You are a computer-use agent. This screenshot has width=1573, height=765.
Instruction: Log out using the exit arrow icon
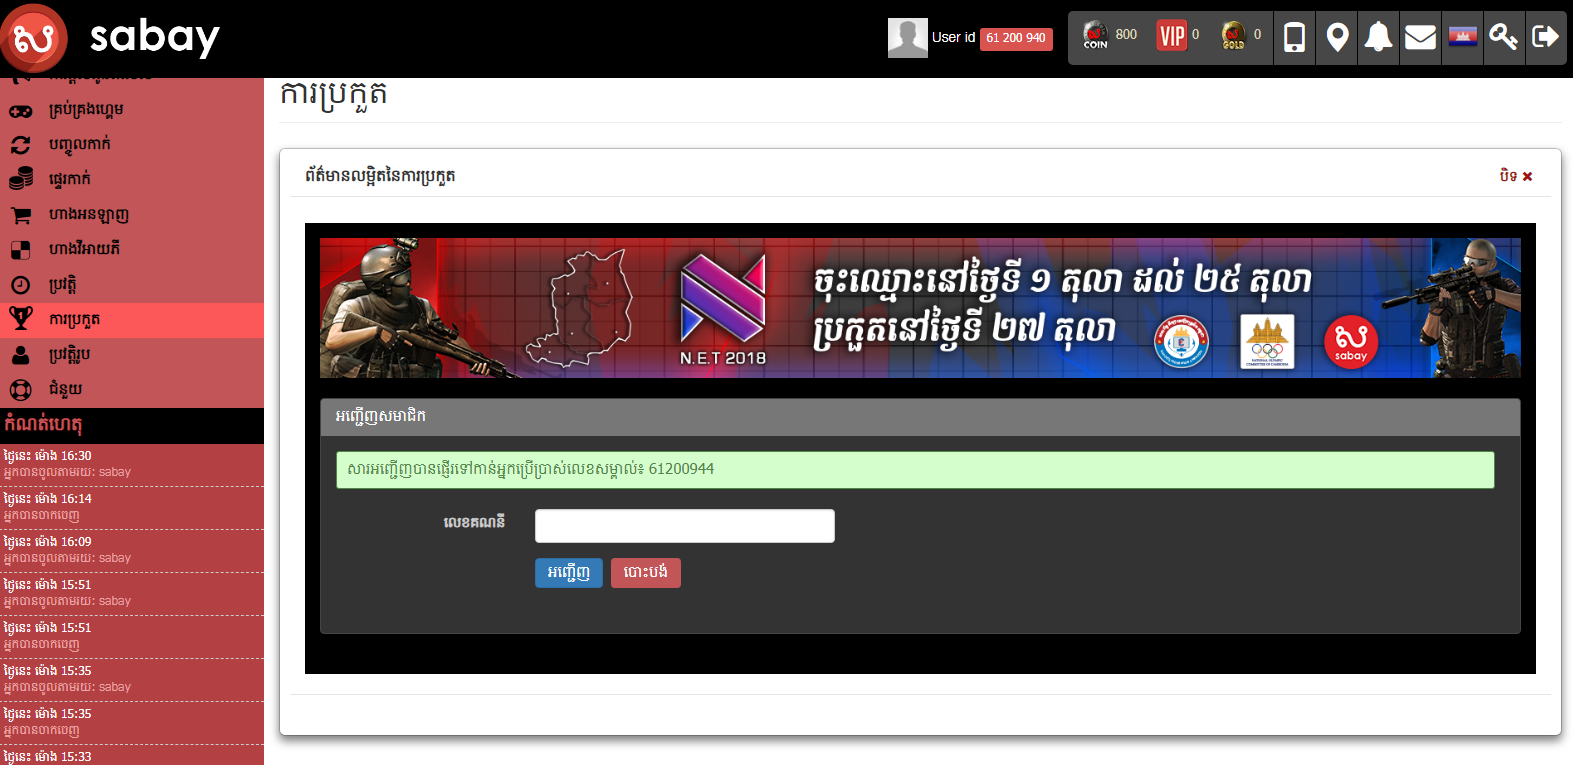coord(1545,38)
